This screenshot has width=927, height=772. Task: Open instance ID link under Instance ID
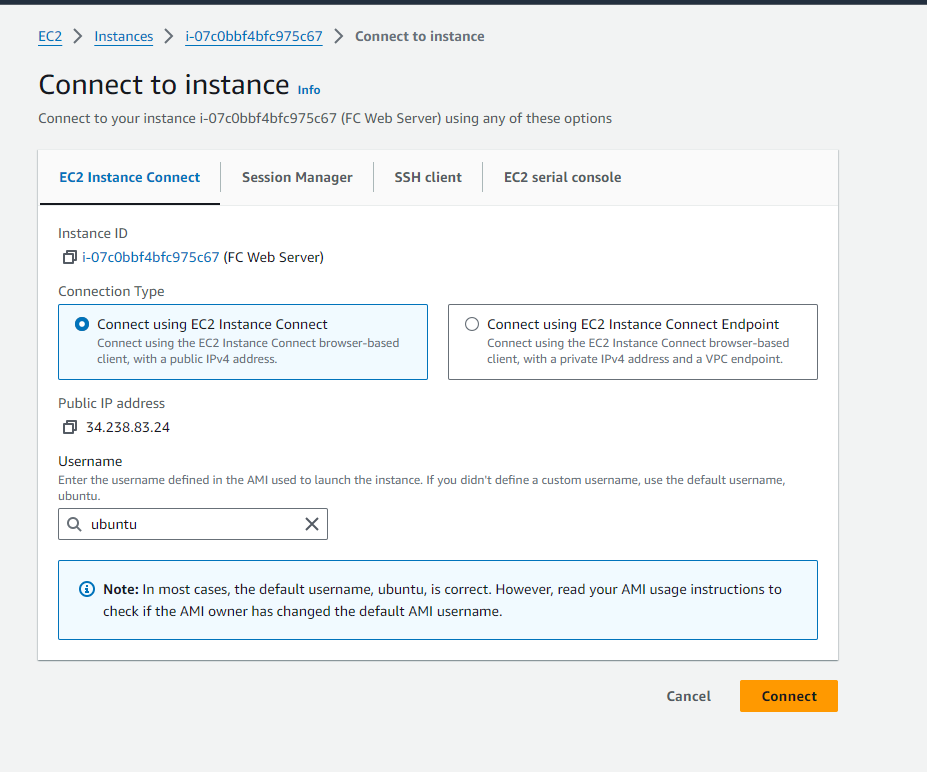pos(151,257)
